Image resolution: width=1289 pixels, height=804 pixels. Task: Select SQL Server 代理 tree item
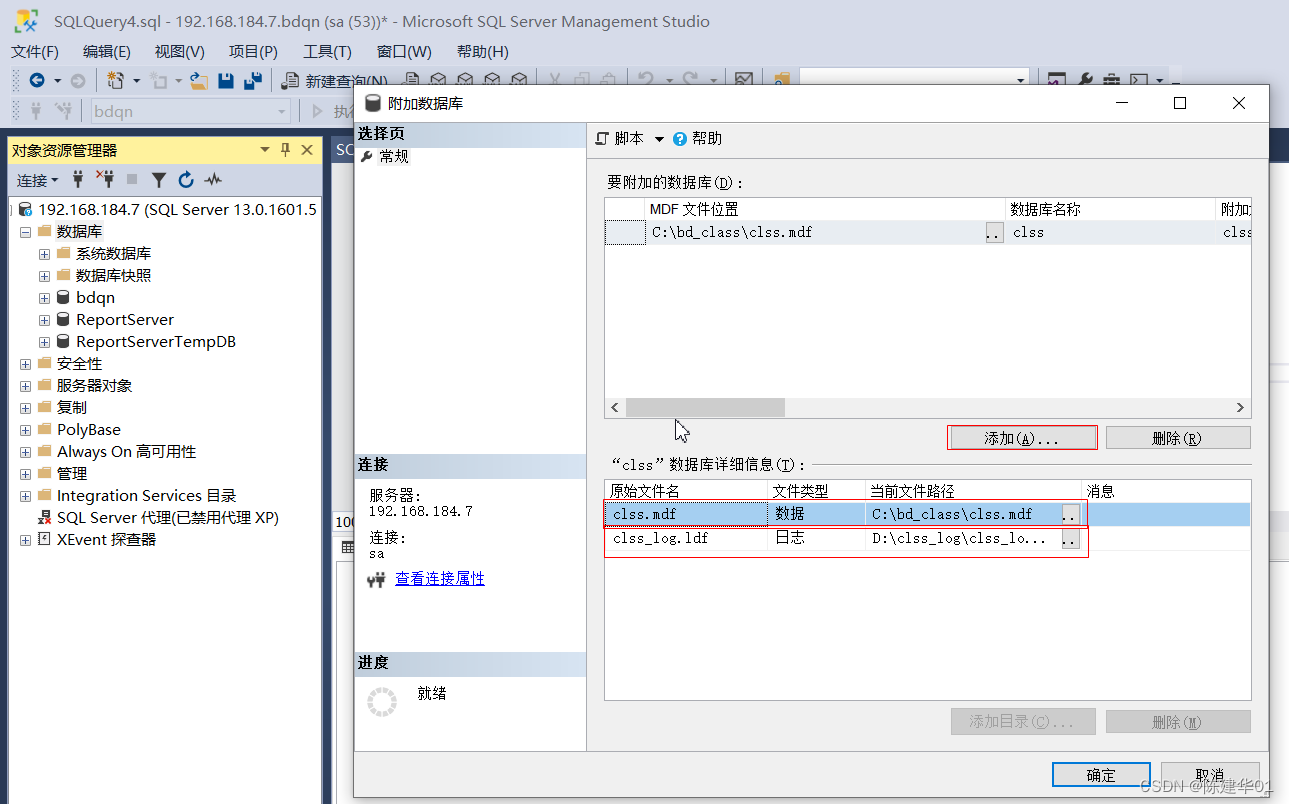point(167,518)
